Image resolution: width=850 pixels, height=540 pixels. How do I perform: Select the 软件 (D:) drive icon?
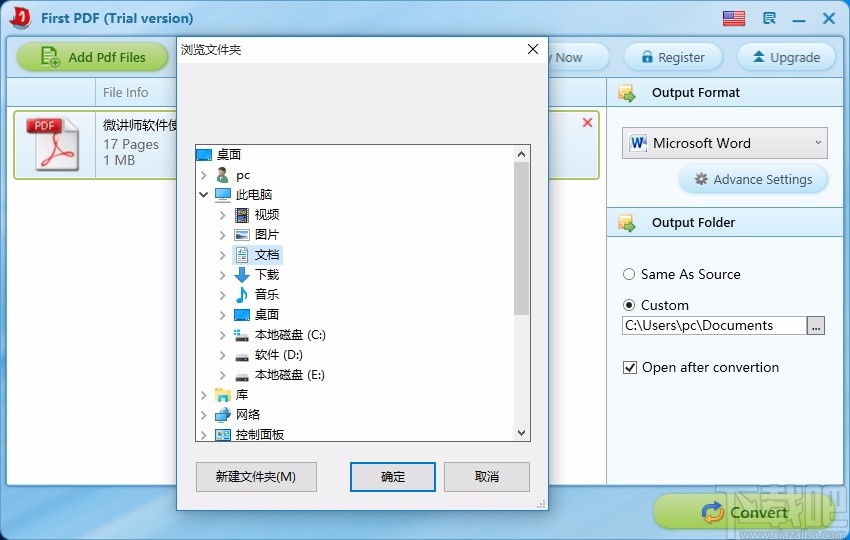(x=242, y=357)
